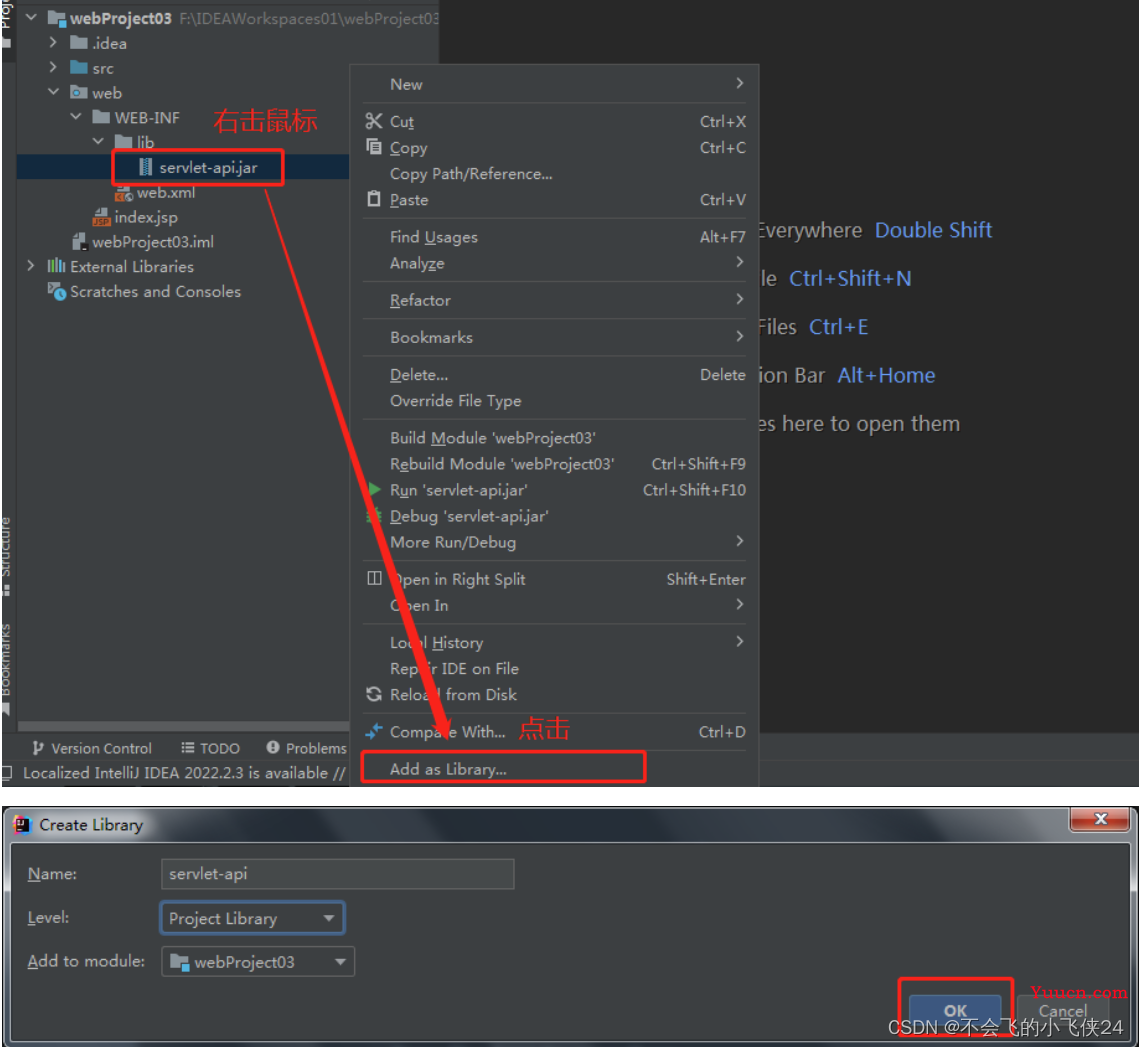The height and width of the screenshot is (1047, 1140).
Task: Open the Version Control tool window
Action: [x=92, y=747]
